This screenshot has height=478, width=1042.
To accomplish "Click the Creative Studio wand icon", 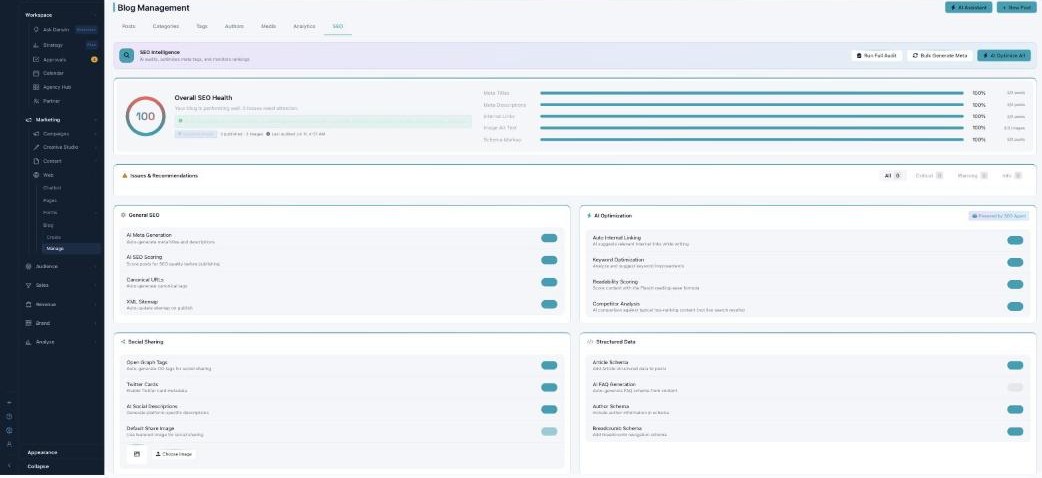I will tap(36, 147).
